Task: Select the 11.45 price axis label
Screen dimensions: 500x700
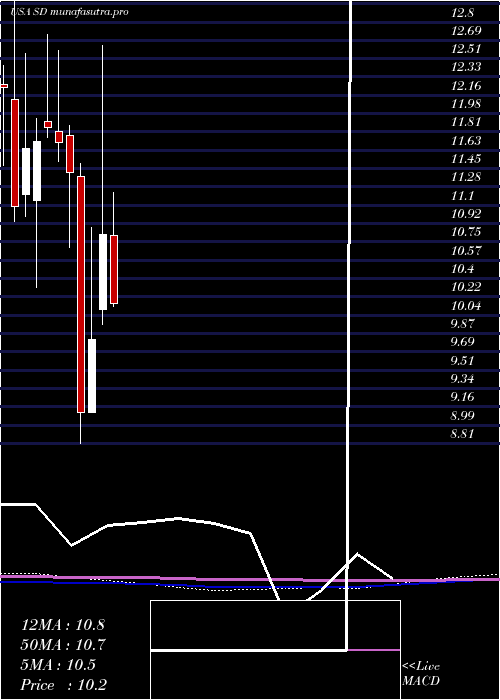Action: 466,159
